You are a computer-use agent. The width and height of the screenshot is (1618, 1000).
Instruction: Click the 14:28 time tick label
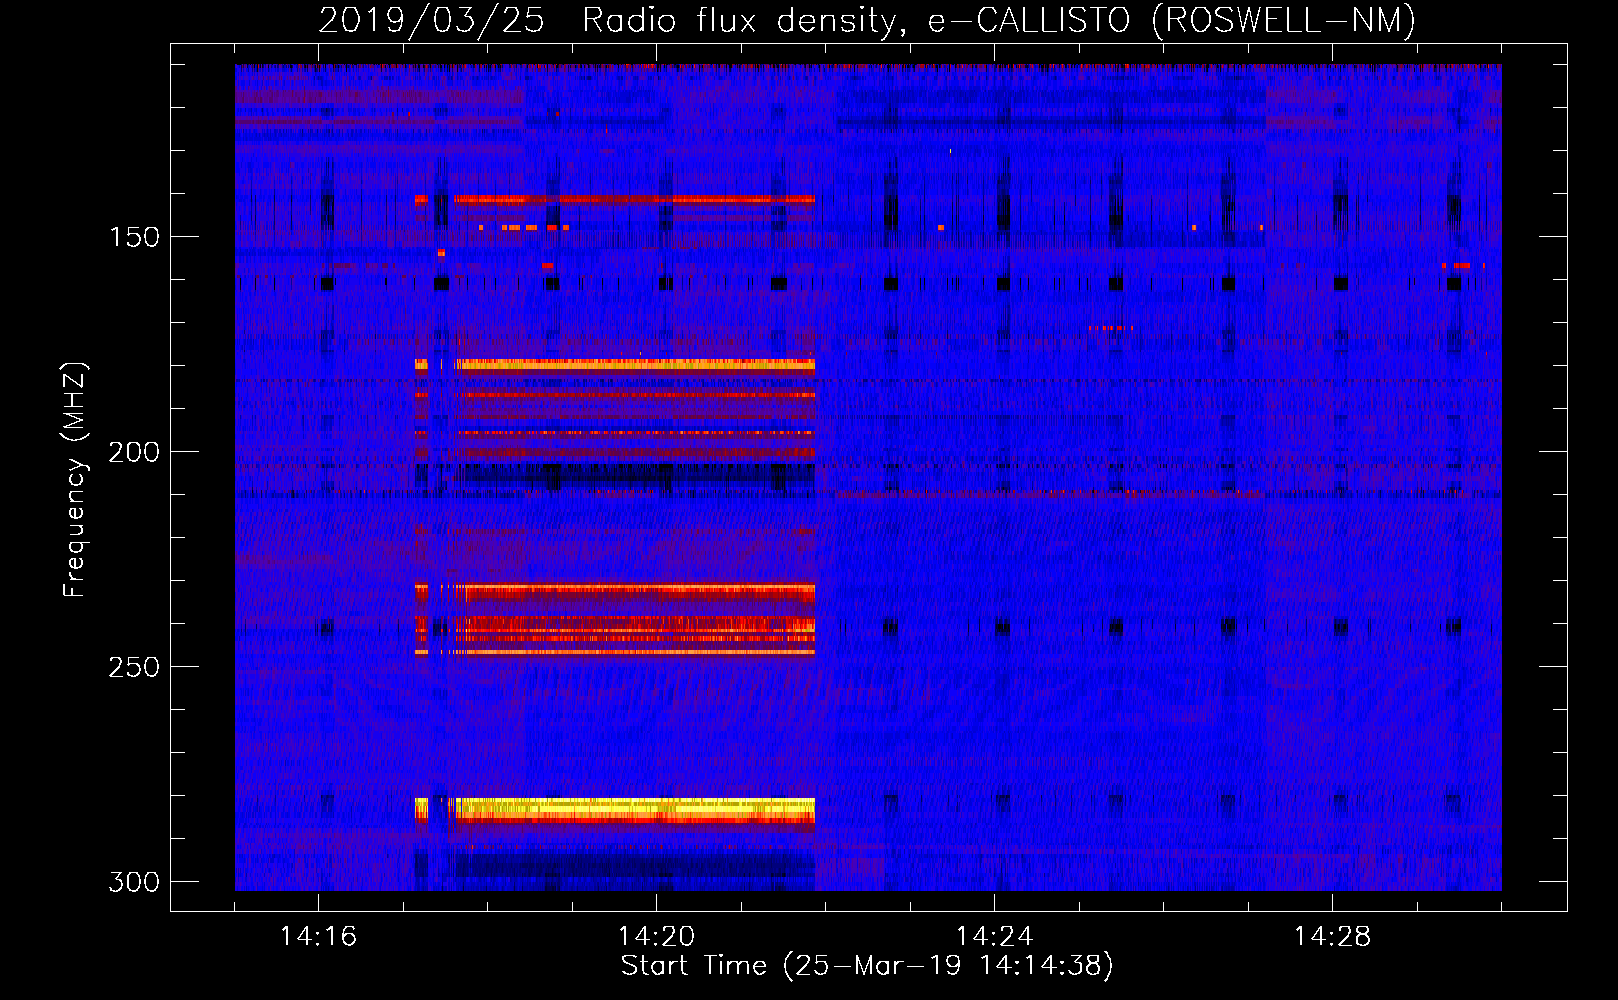[1332, 937]
